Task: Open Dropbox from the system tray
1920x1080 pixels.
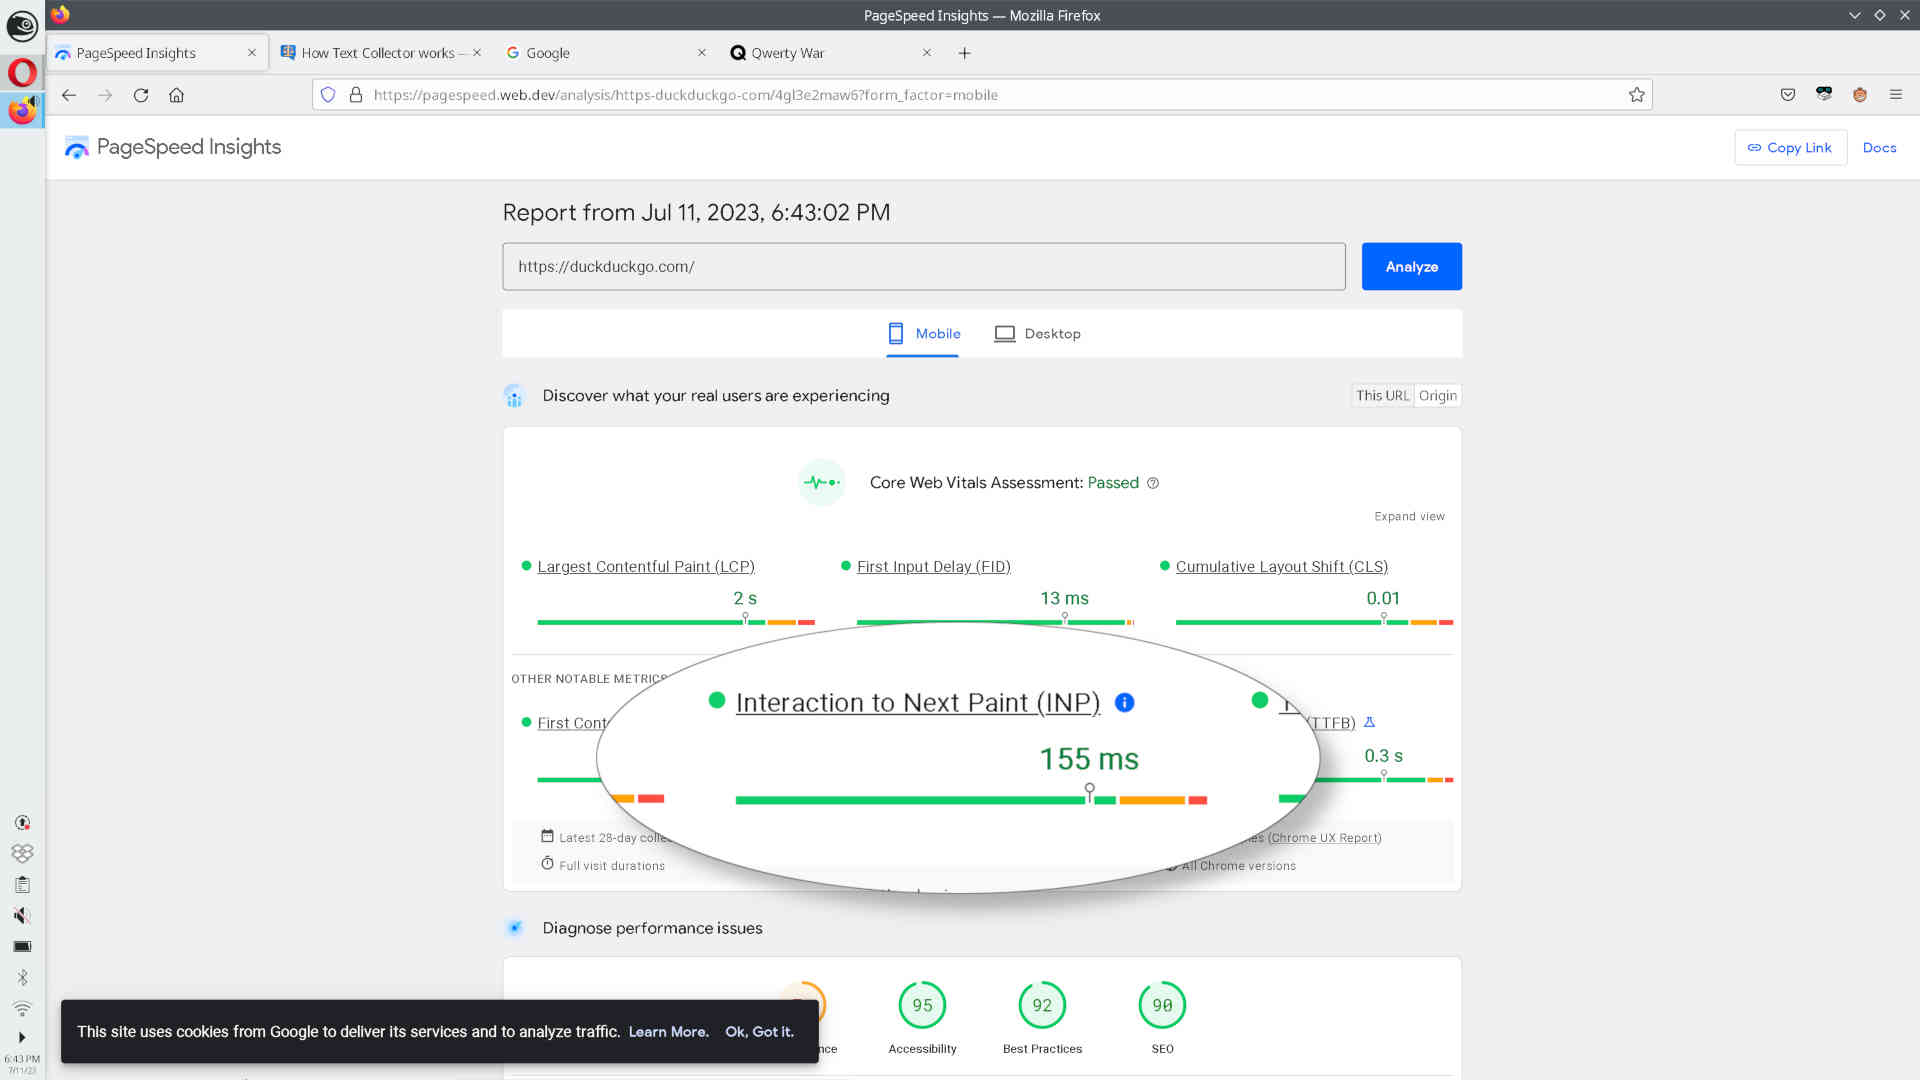Action: pyautogui.click(x=22, y=853)
